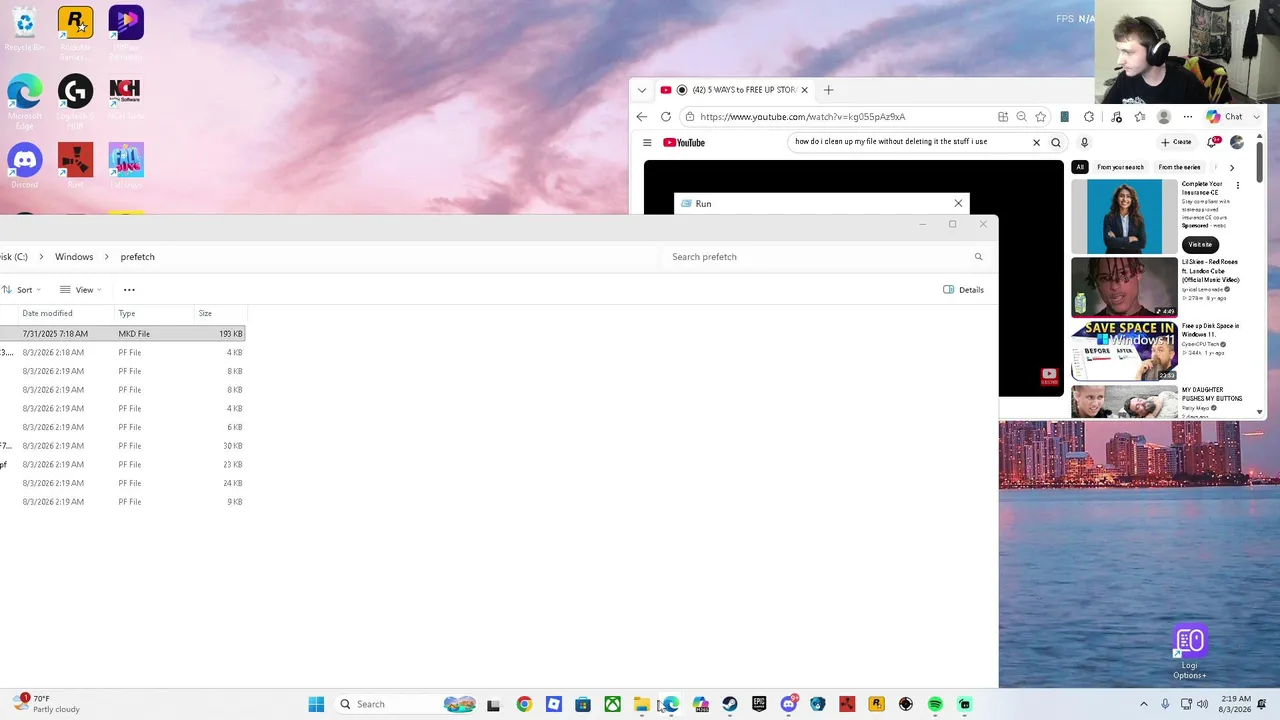1280x720 pixels.
Task: Navigate to the Windows folder breadcrumb
Action: pyautogui.click(x=74, y=257)
